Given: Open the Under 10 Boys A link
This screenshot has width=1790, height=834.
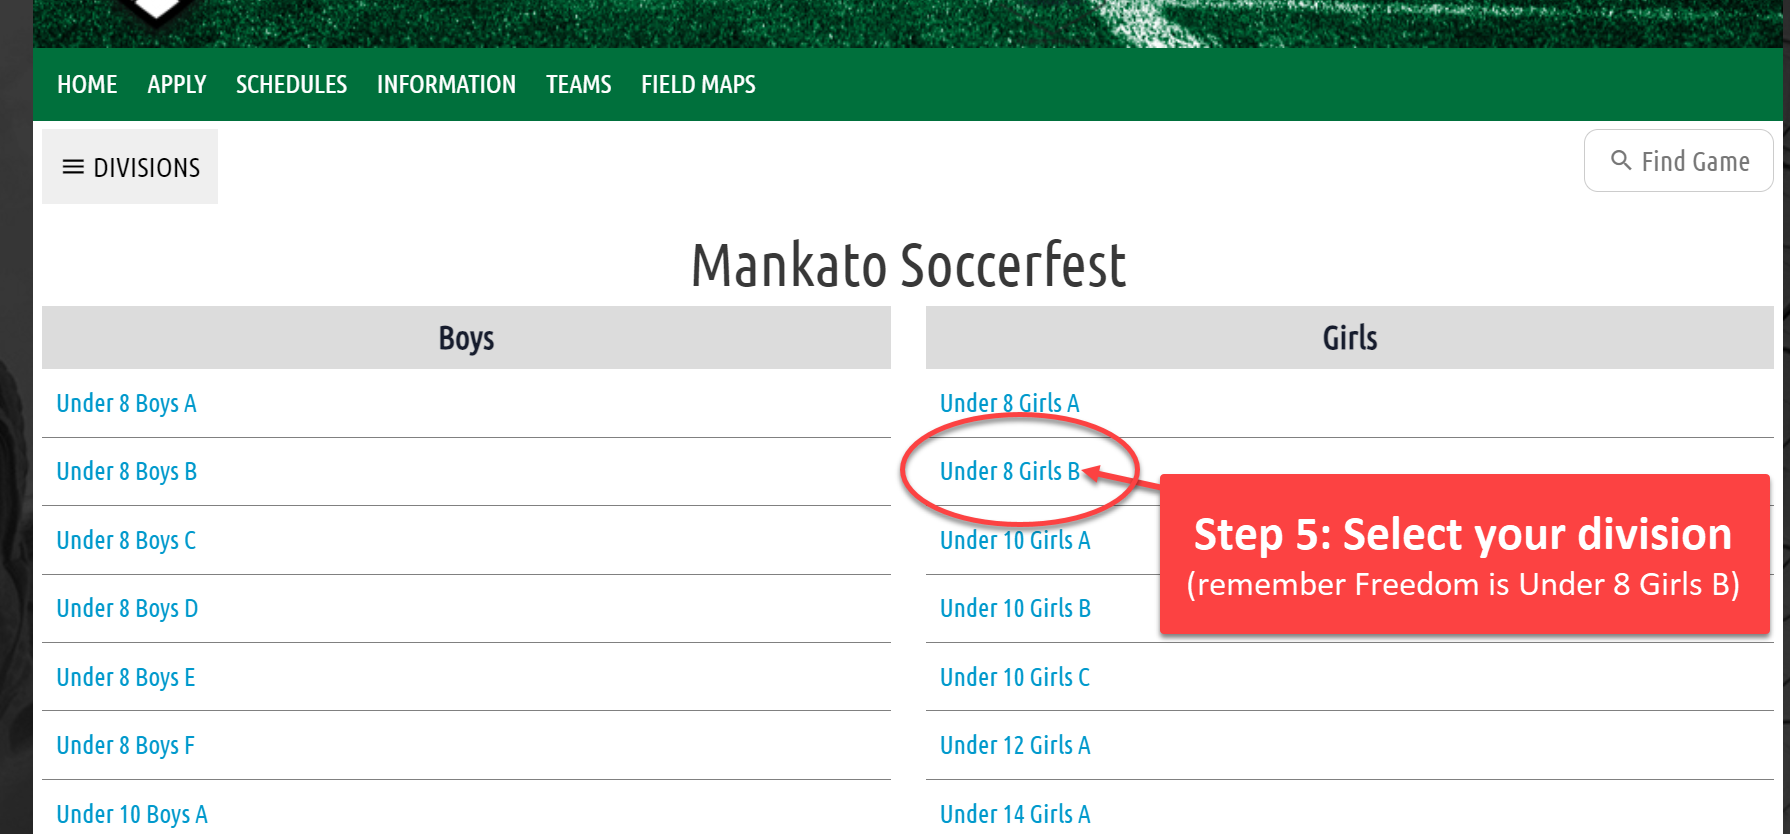Looking at the screenshot, I should click(x=132, y=814).
